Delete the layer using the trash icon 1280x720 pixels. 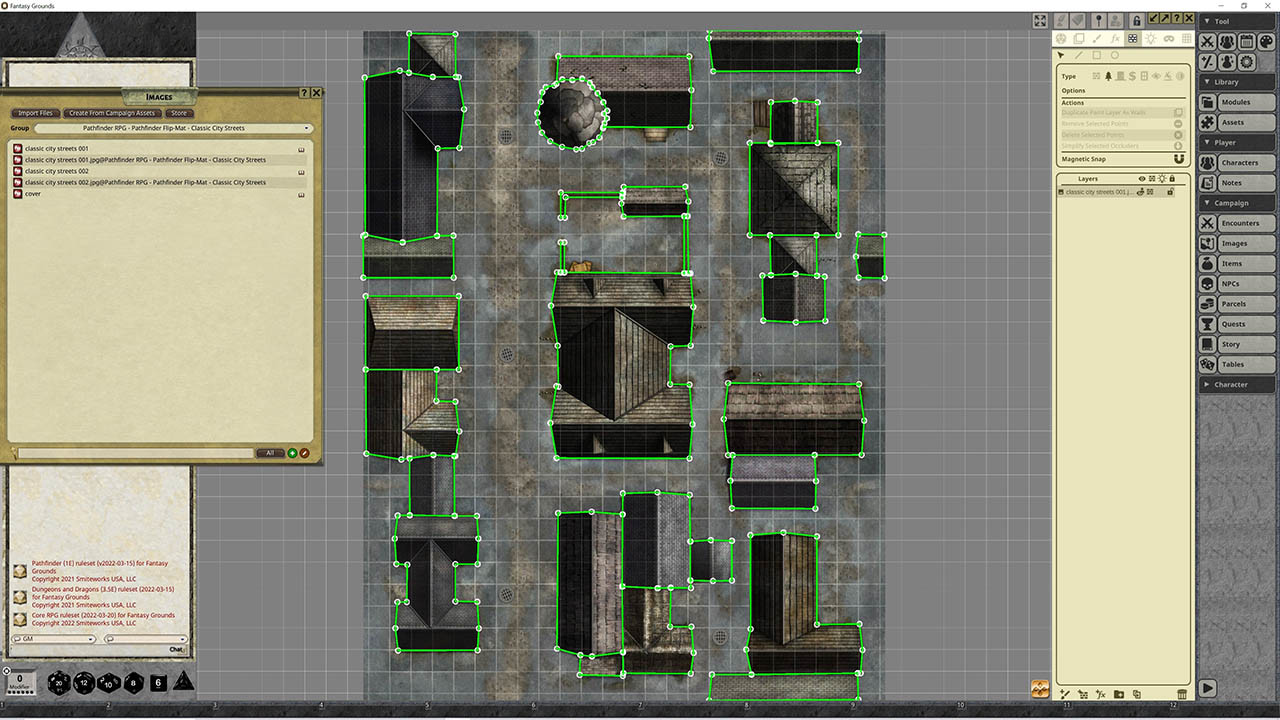(x=1183, y=694)
